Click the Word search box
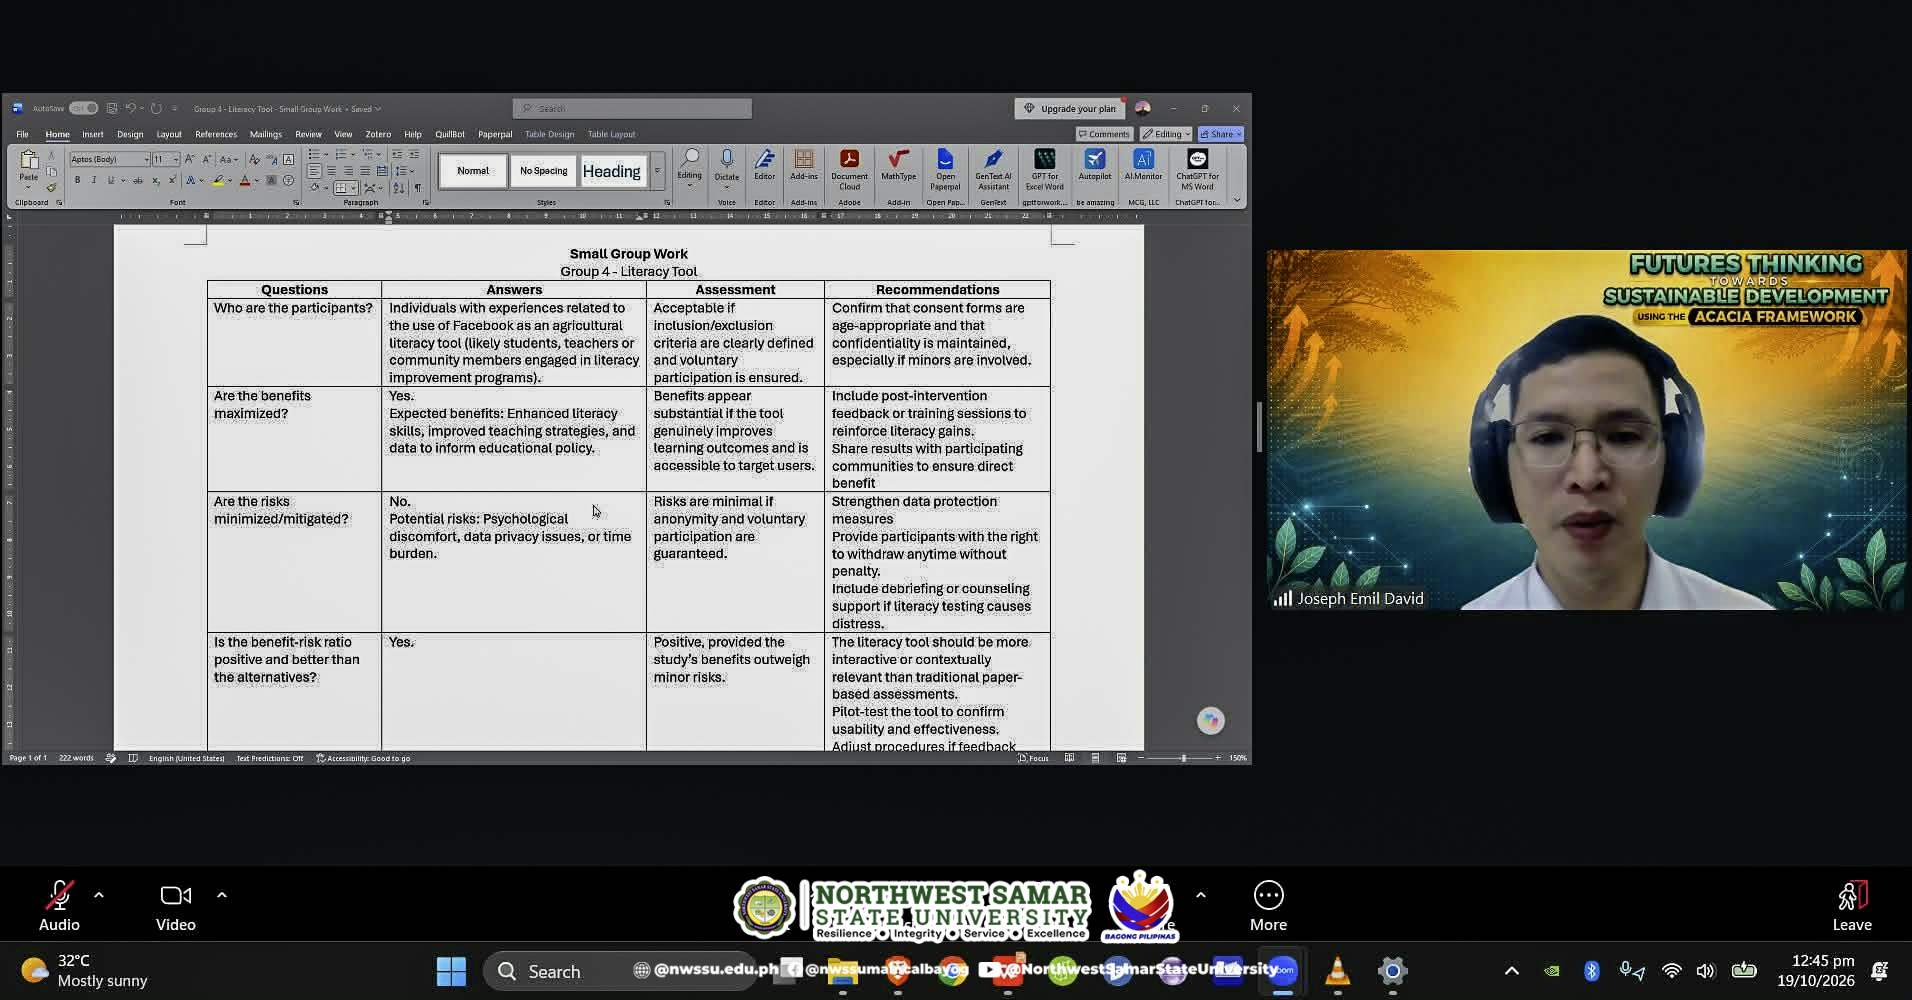Image resolution: width=1912 pixels, height=1000 pixels. [x=632, y=108]
